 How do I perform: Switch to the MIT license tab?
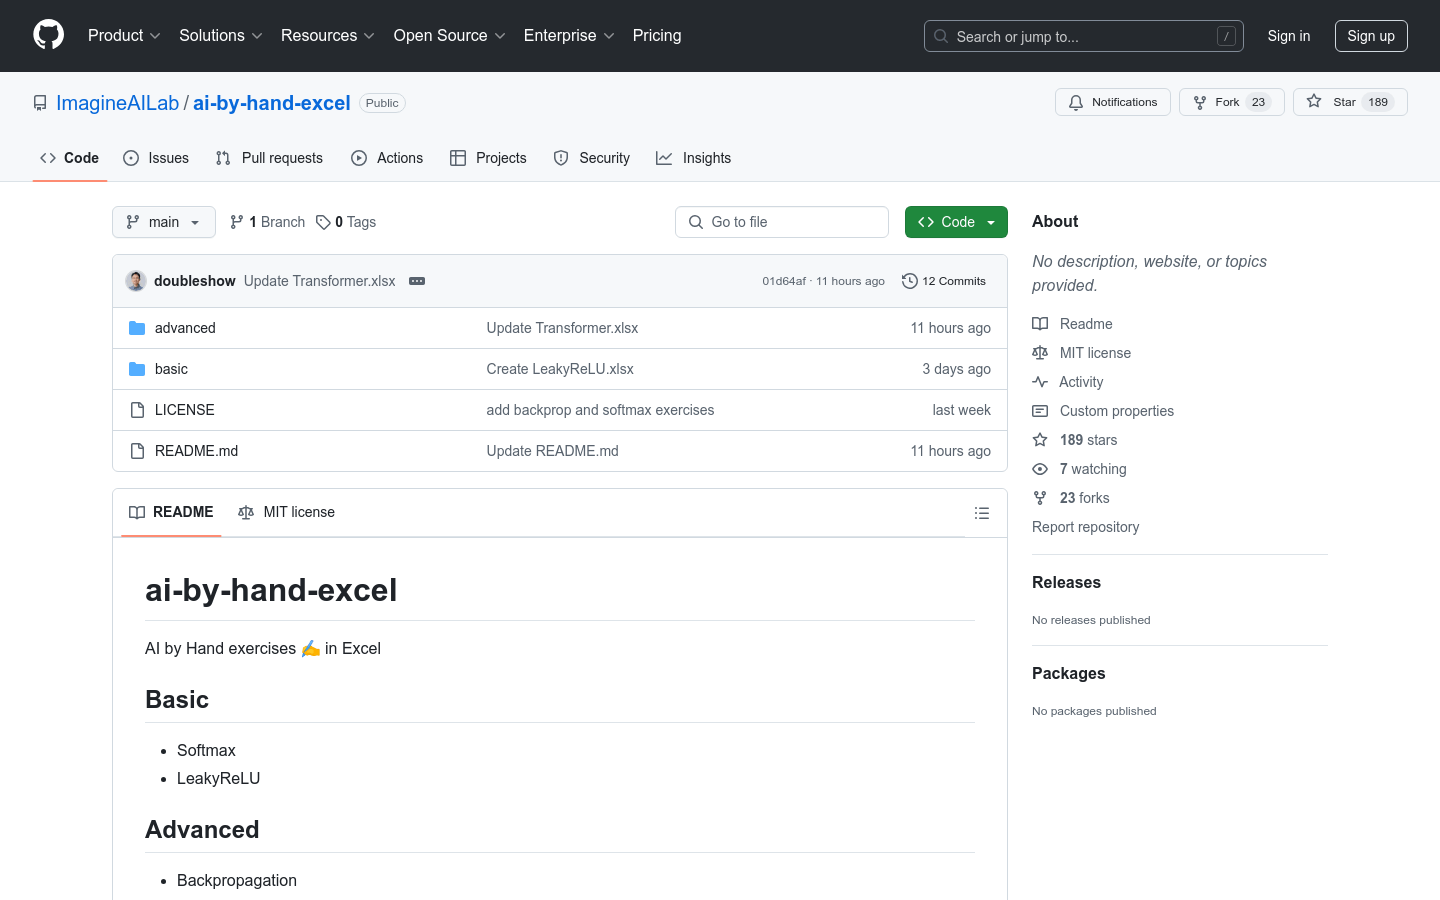point(286,512)
